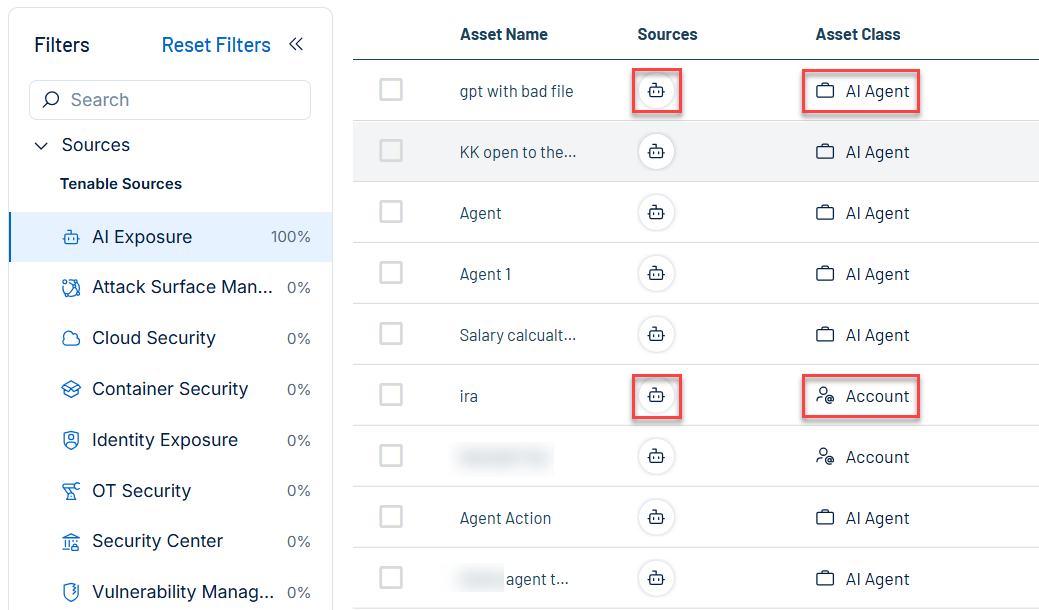Collapse the Filters panel with double chevron
This screenshot has width=1039, height=610.
click(x=296, y=44)
